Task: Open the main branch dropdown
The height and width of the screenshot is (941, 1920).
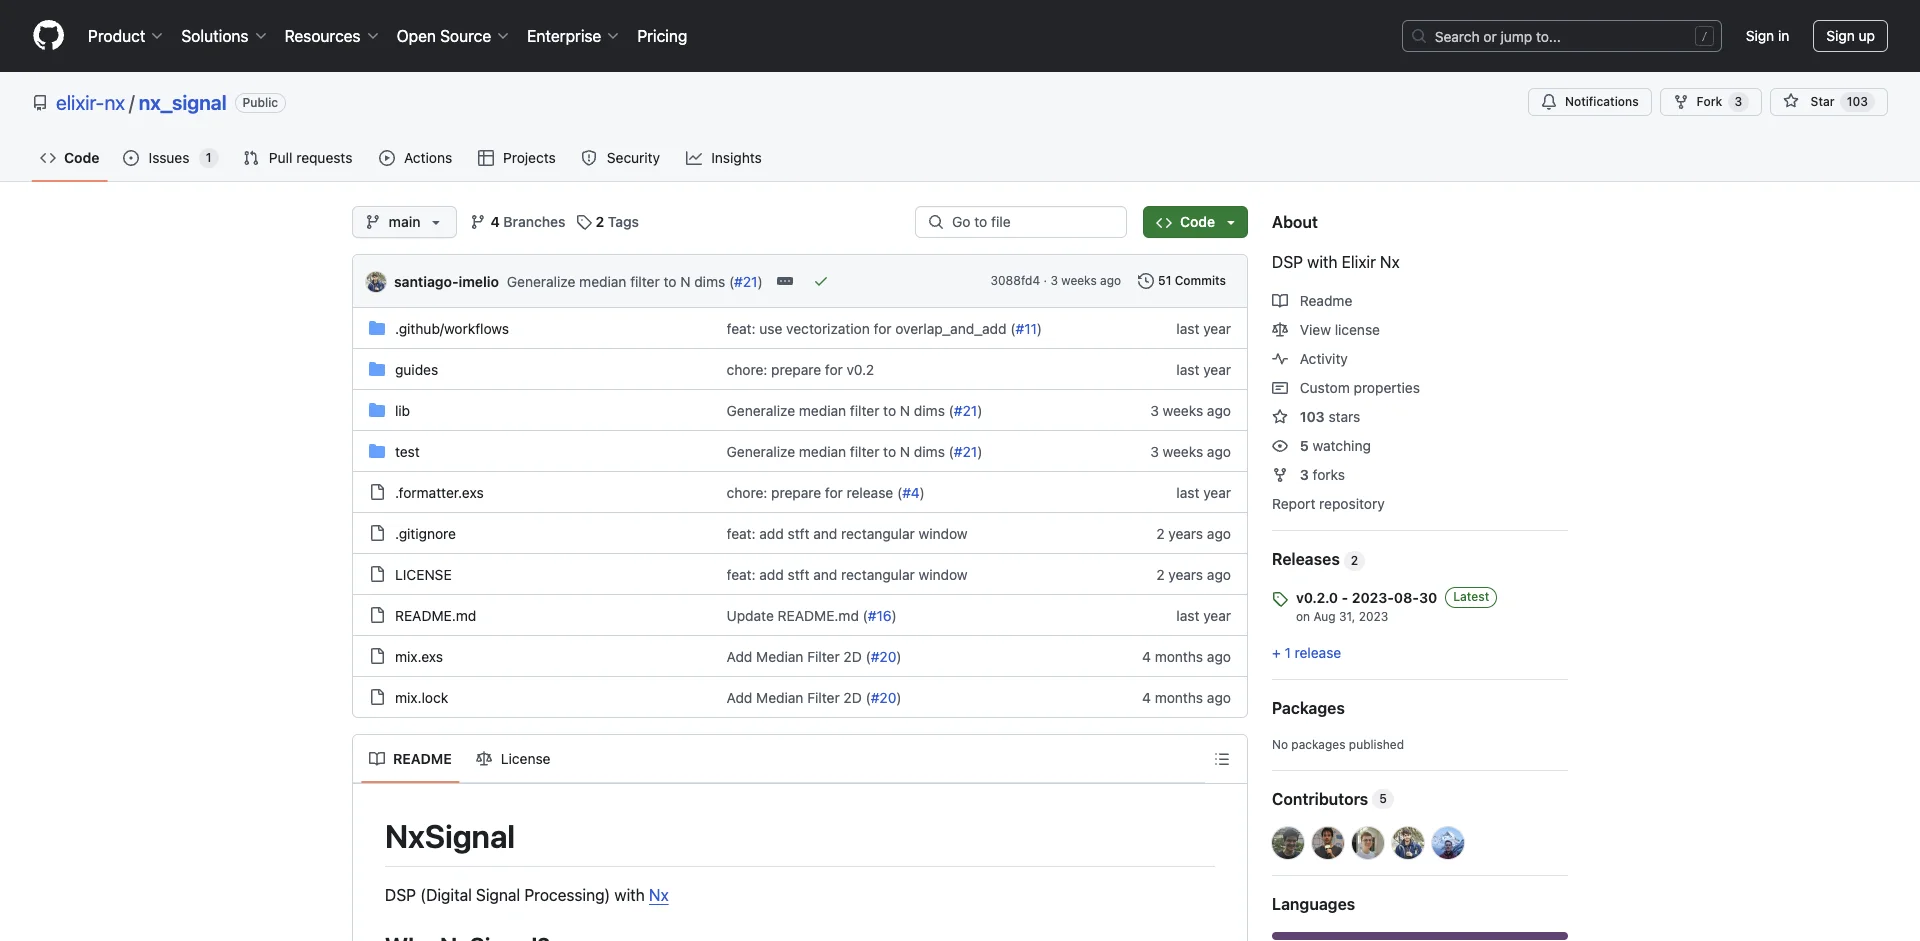Action: click(x=404, y=222)
